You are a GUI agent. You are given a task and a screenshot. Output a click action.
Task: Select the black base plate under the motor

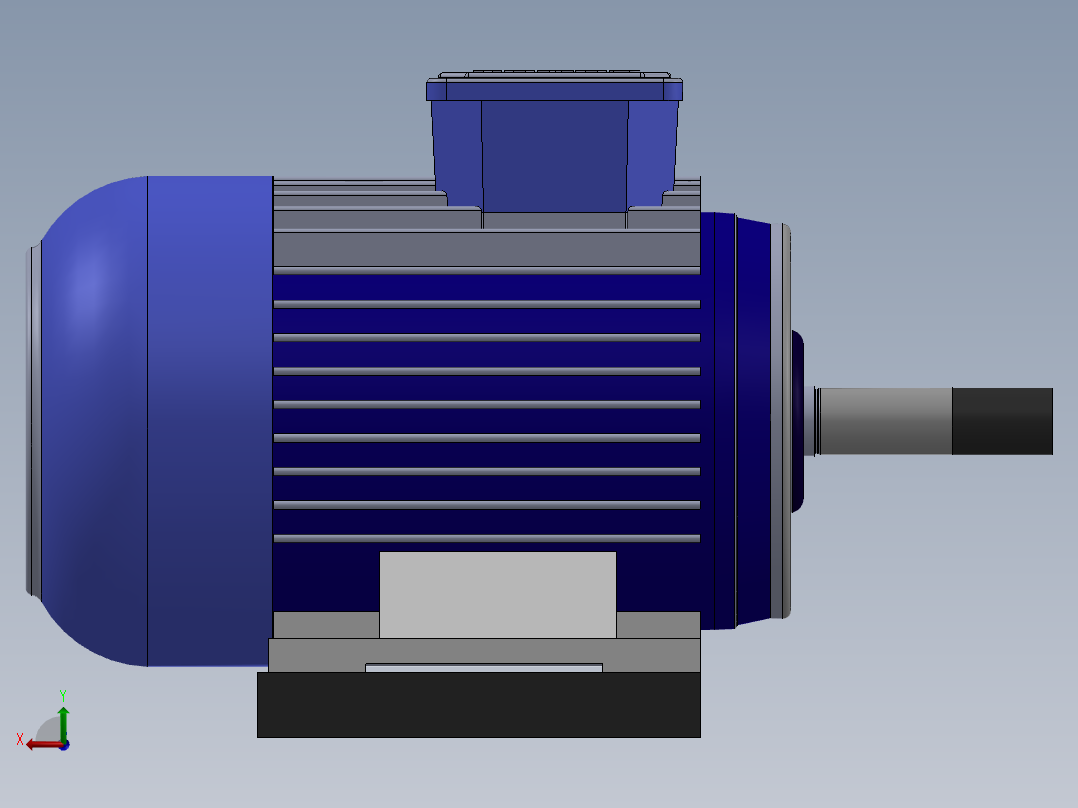(x=478, y=705)
